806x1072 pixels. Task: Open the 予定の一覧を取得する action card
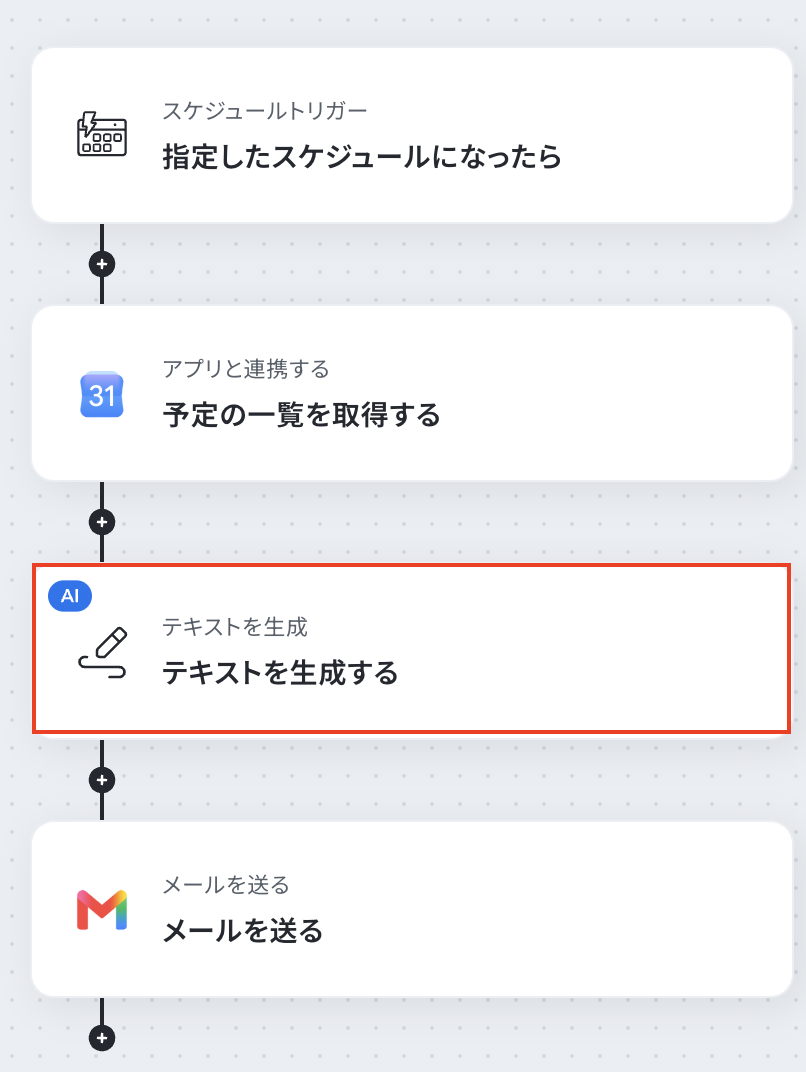click(412, 393)
